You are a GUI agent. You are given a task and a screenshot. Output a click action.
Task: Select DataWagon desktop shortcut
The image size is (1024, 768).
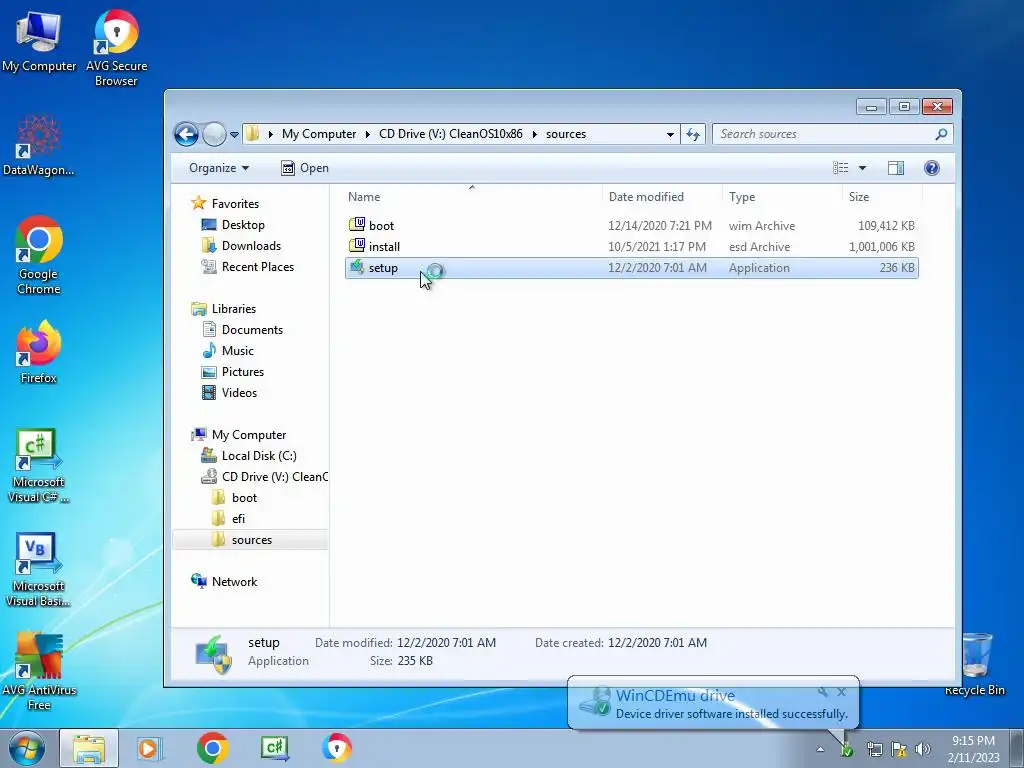tap(39, 145)
